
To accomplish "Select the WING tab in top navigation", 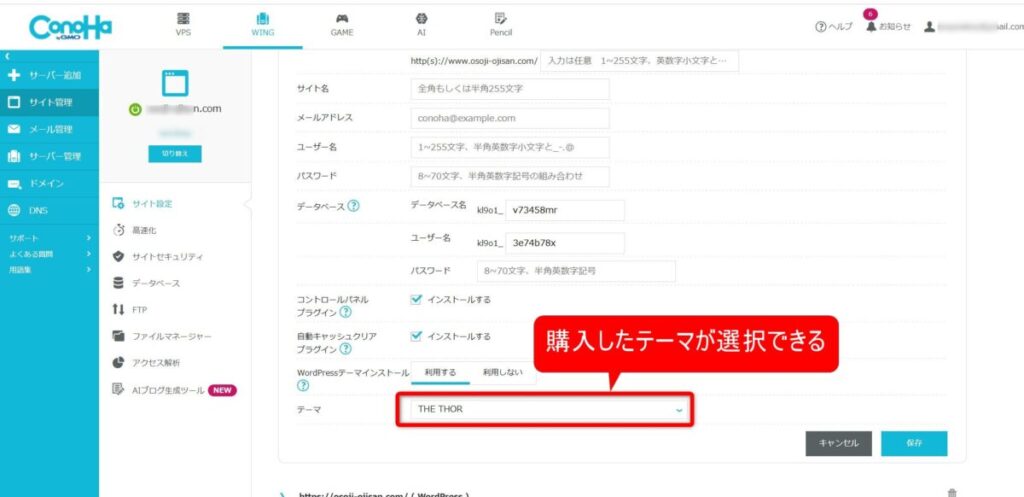I will tap(263, 25).
